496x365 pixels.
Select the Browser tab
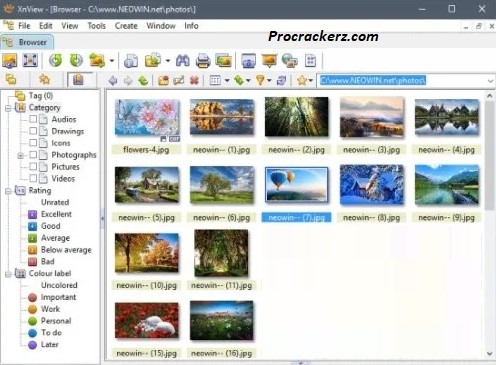27,42
